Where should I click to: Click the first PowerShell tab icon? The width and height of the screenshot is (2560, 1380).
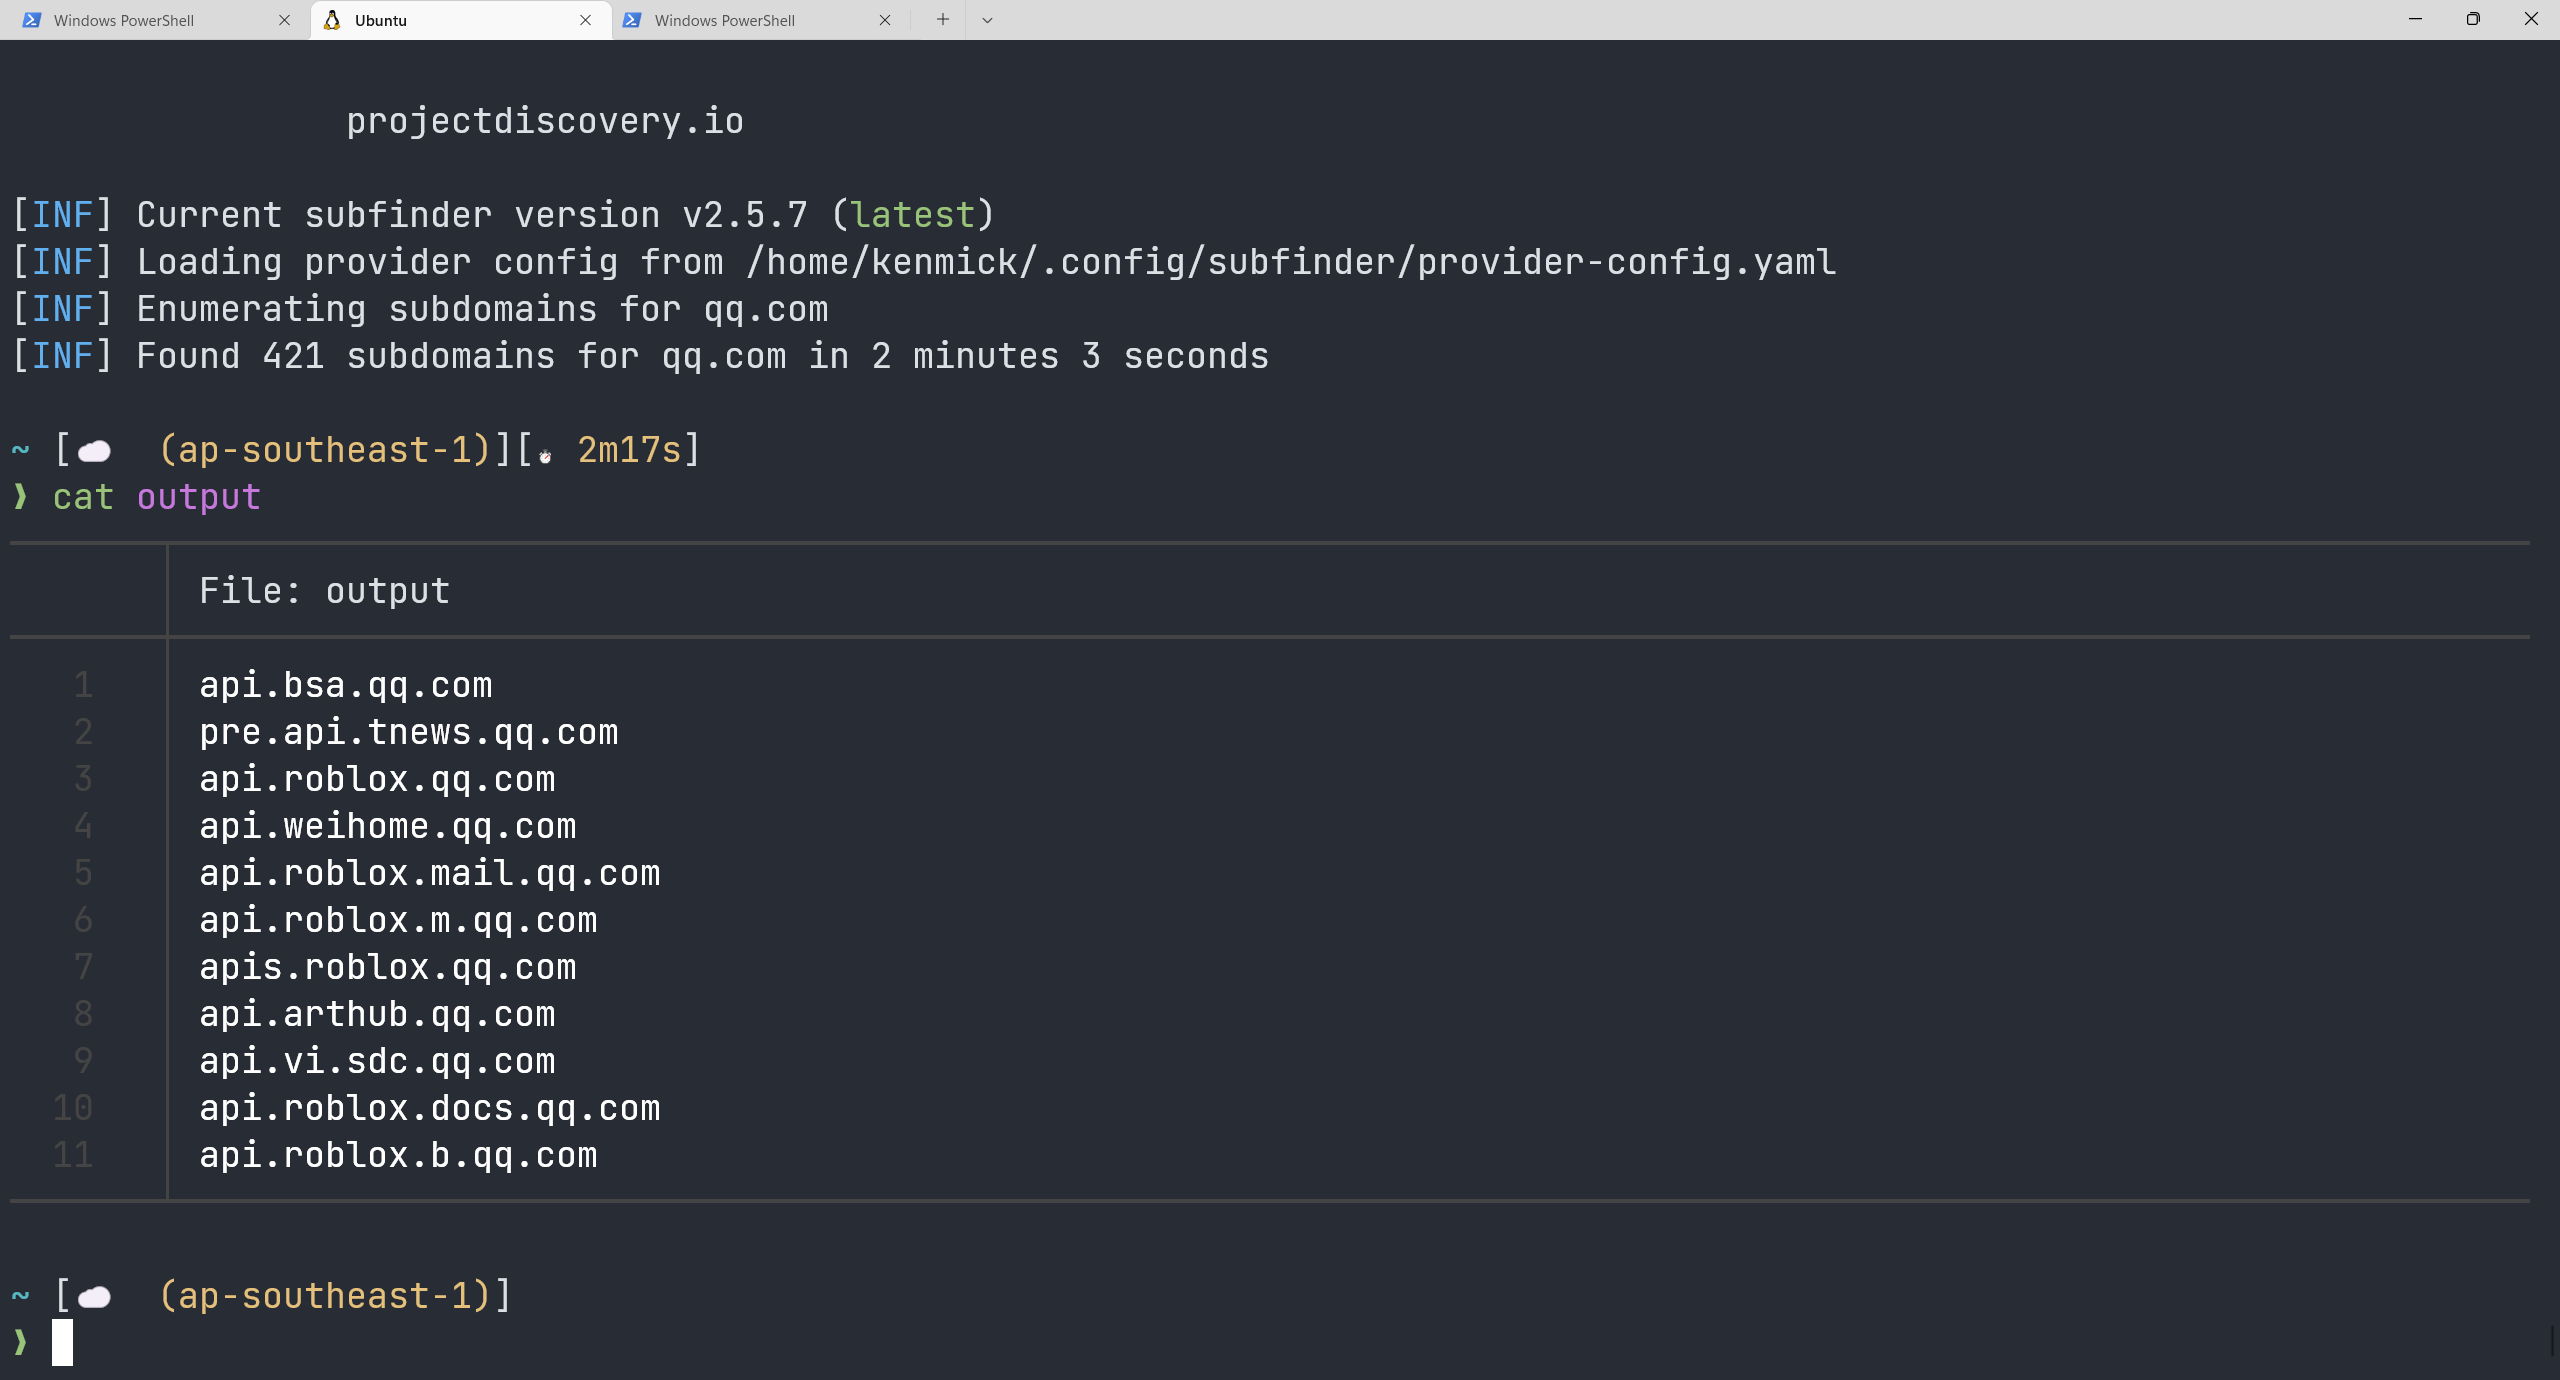(x=32, y=20)
